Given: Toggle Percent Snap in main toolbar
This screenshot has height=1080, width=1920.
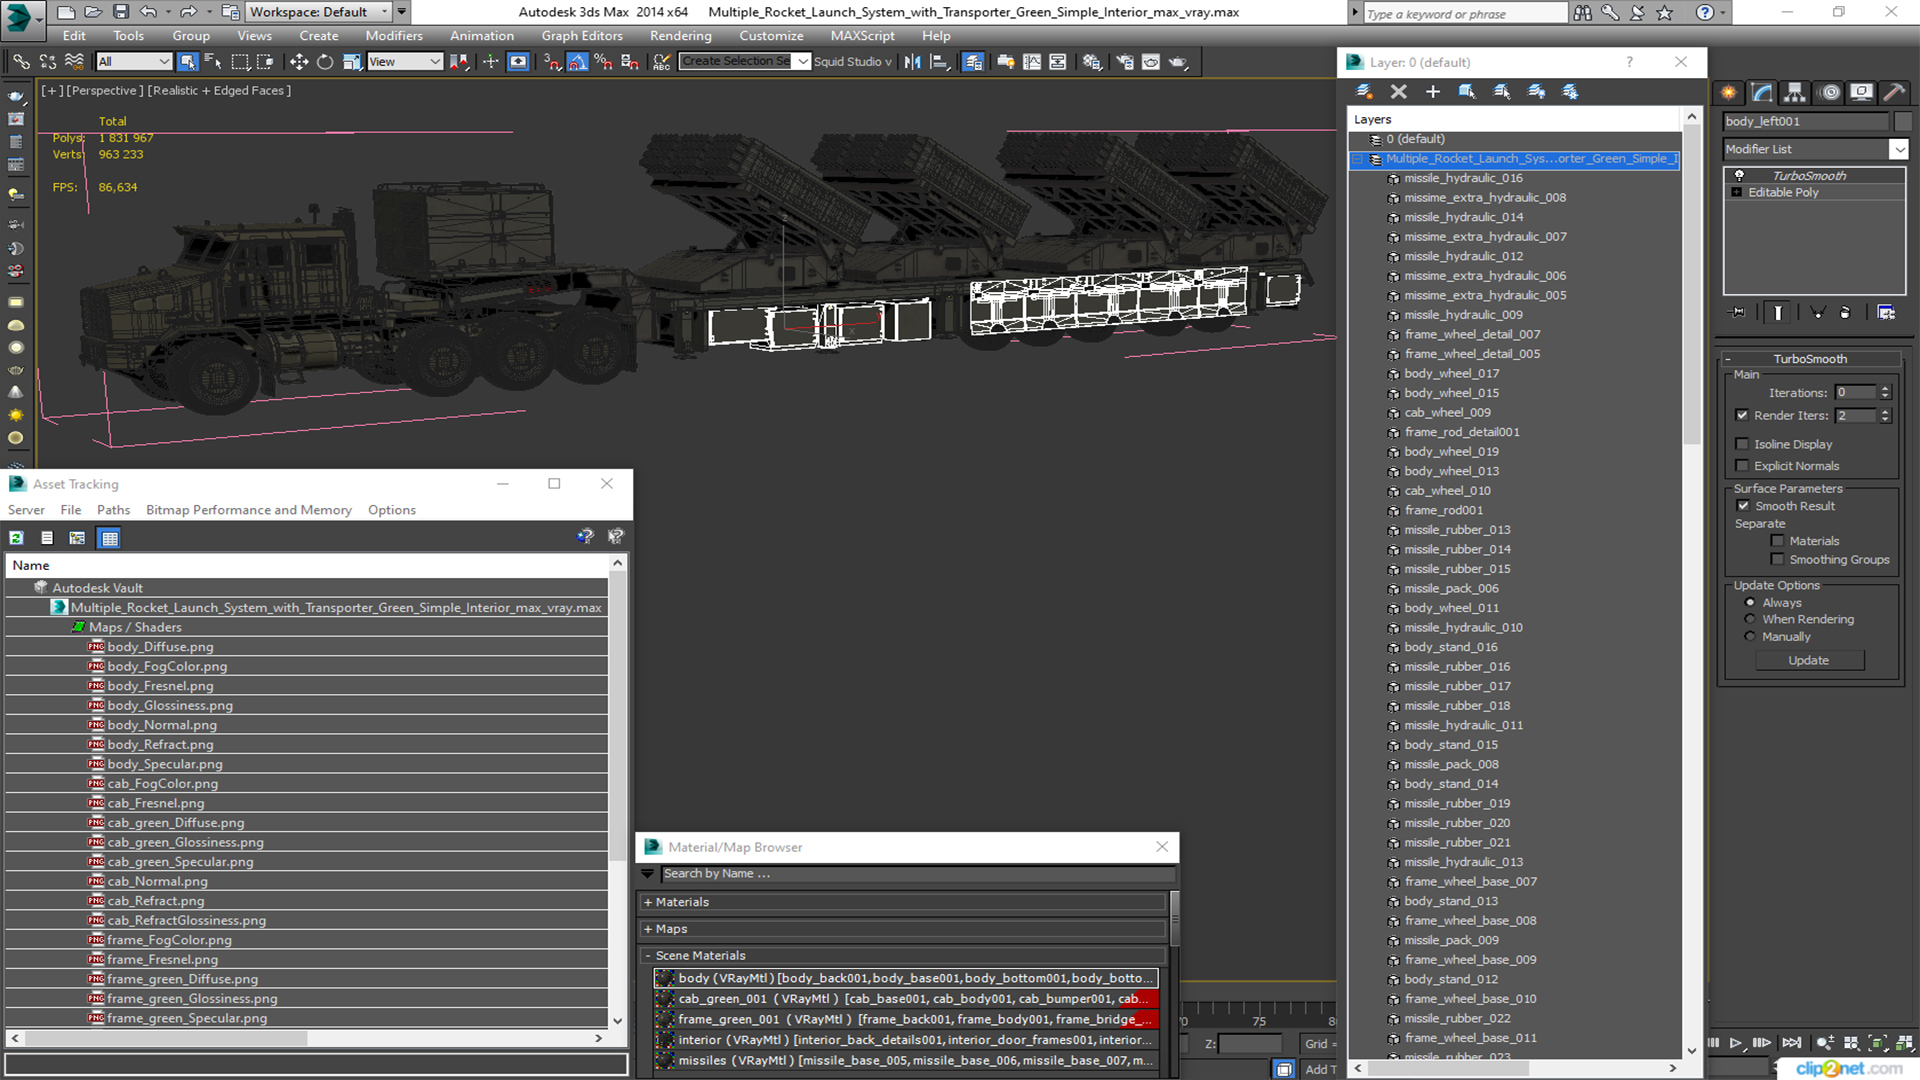Looking at the screenshot, I should pyautogui.click(x=603, y=62).
